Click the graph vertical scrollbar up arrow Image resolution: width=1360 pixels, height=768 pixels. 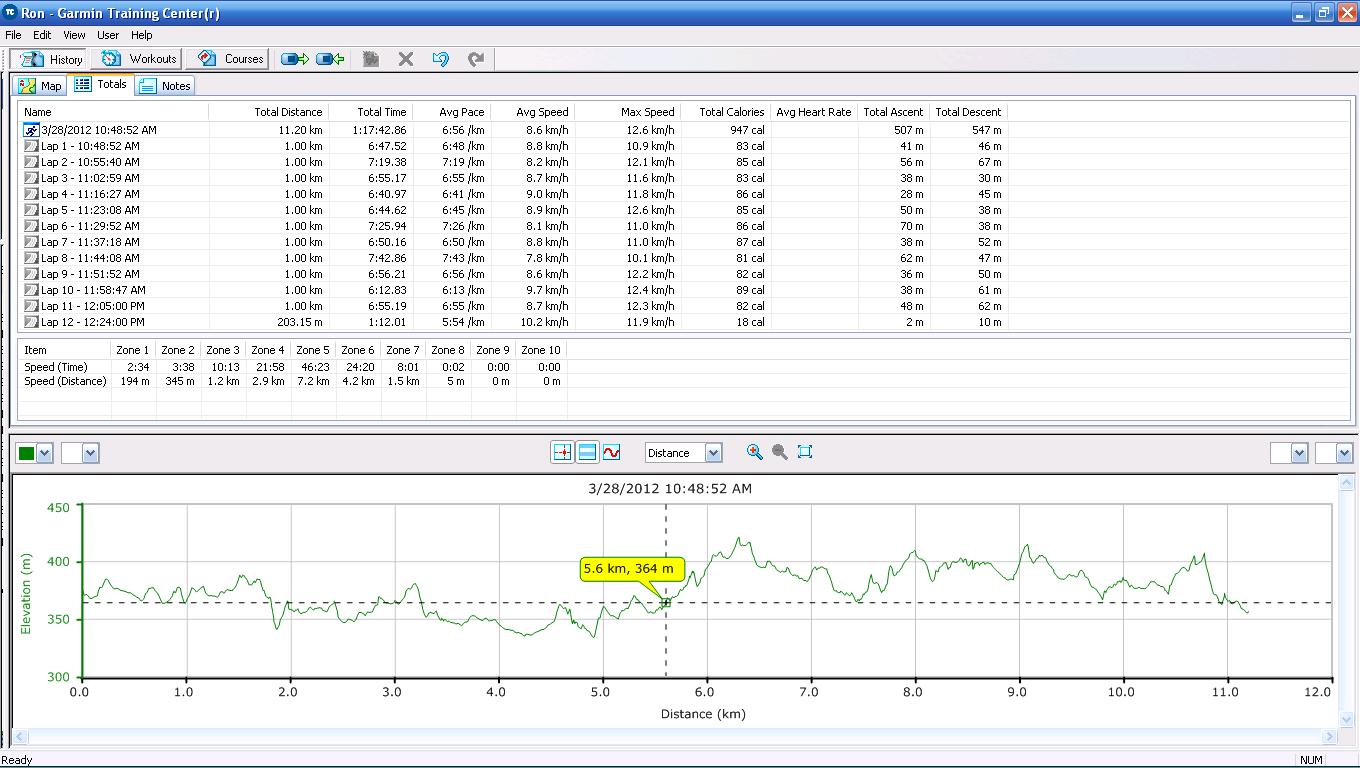pyautogui.click(x=1345, y=483)
